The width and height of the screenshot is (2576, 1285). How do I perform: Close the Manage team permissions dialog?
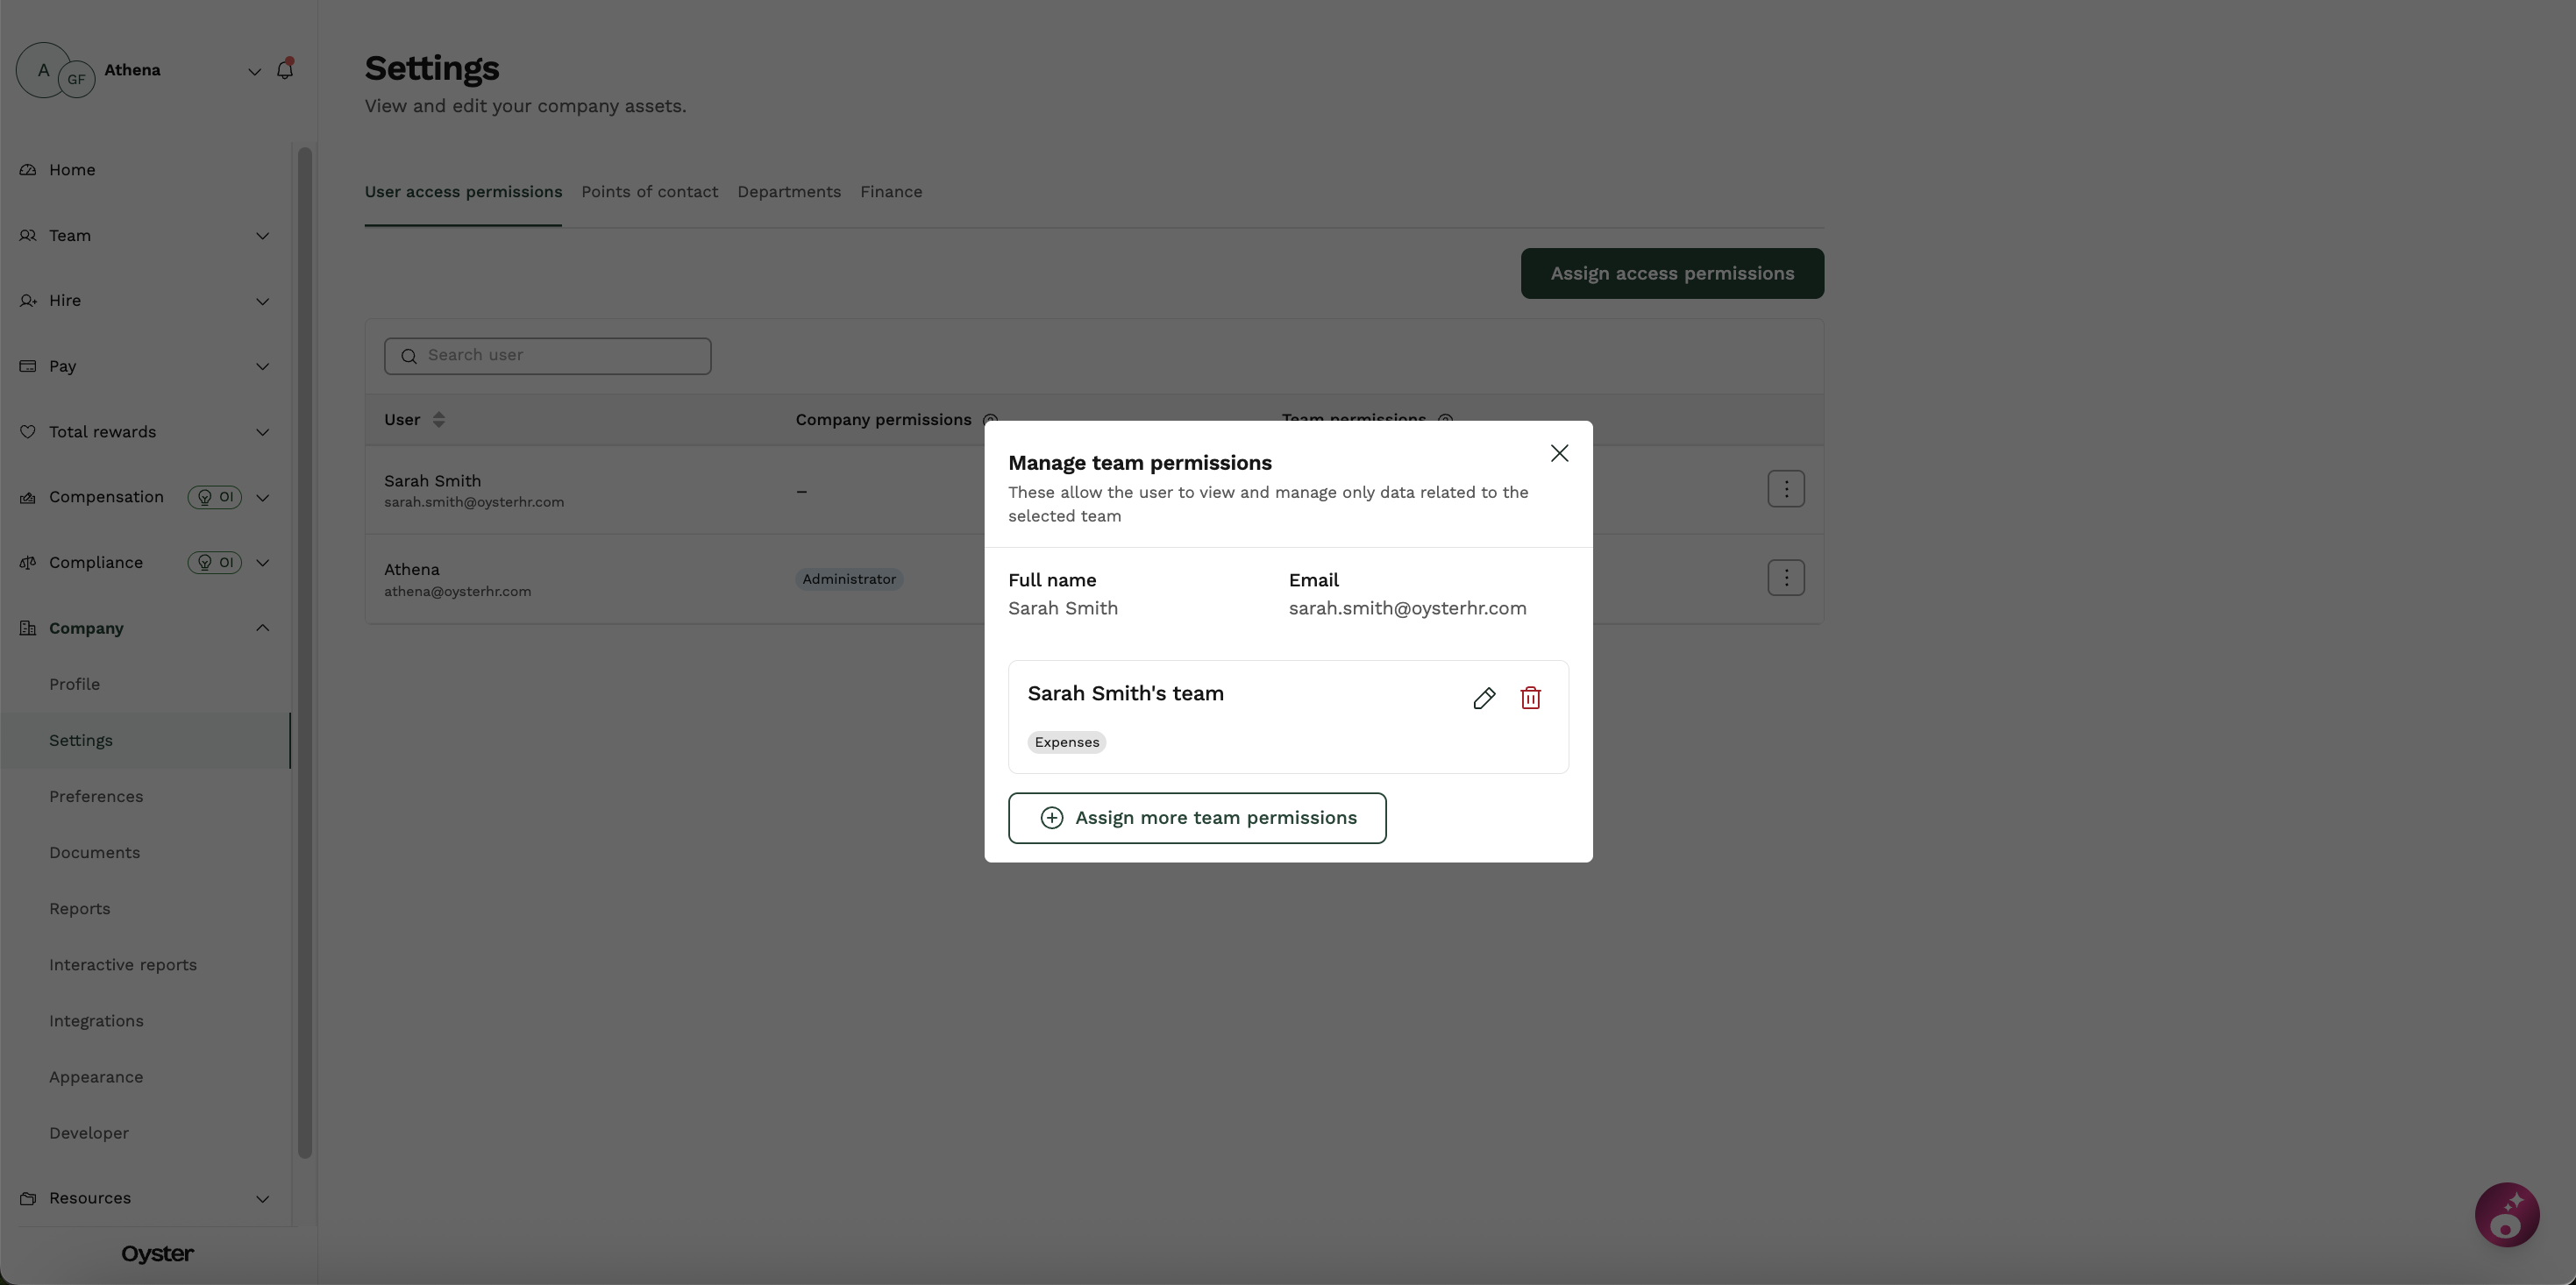point(1559,453)
